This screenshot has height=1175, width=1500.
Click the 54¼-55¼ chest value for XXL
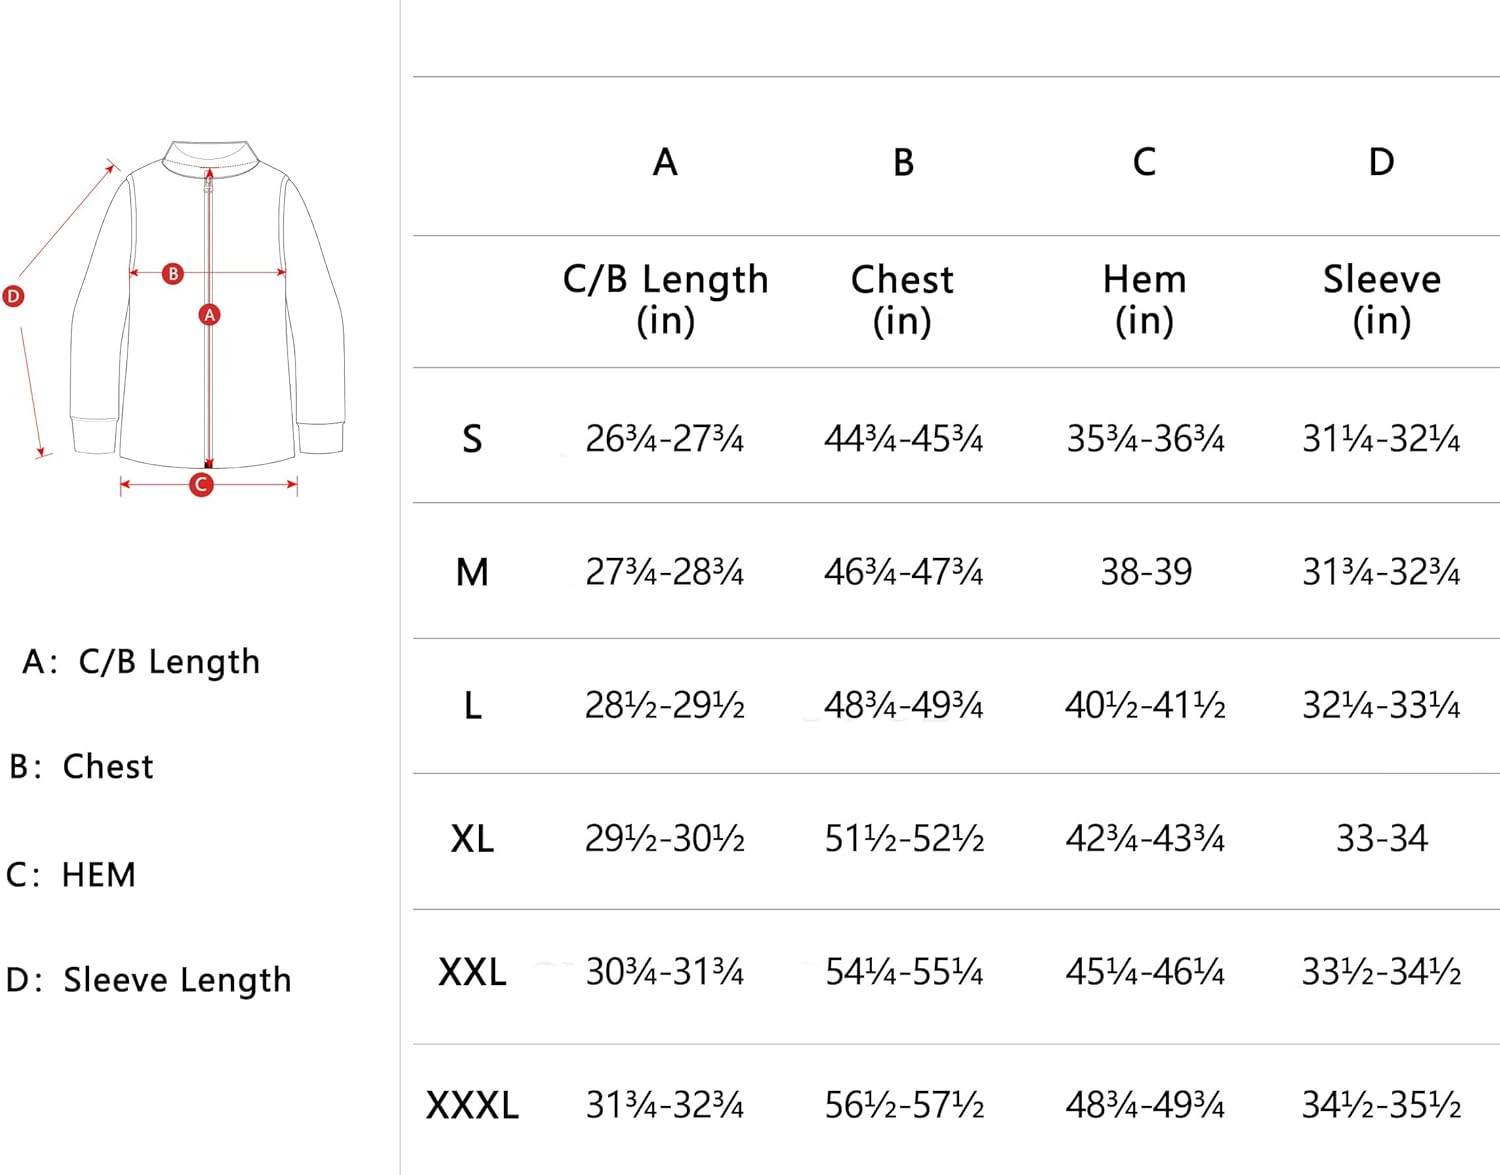(x=904, y=972)
